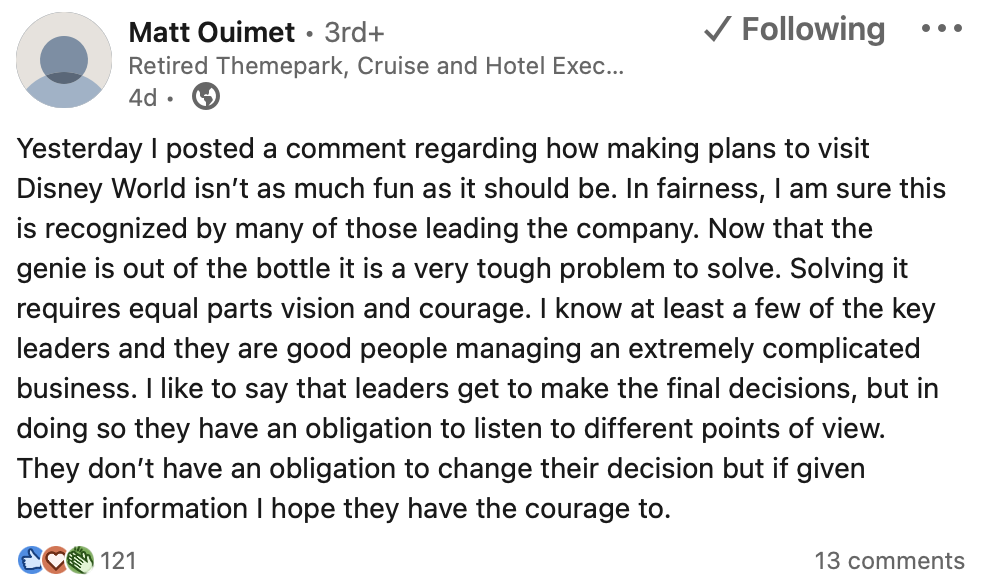Image resolution: width=988 pixels, height=586 pixels.
Task: View the 121 reactions list
Action: point(118,560)
